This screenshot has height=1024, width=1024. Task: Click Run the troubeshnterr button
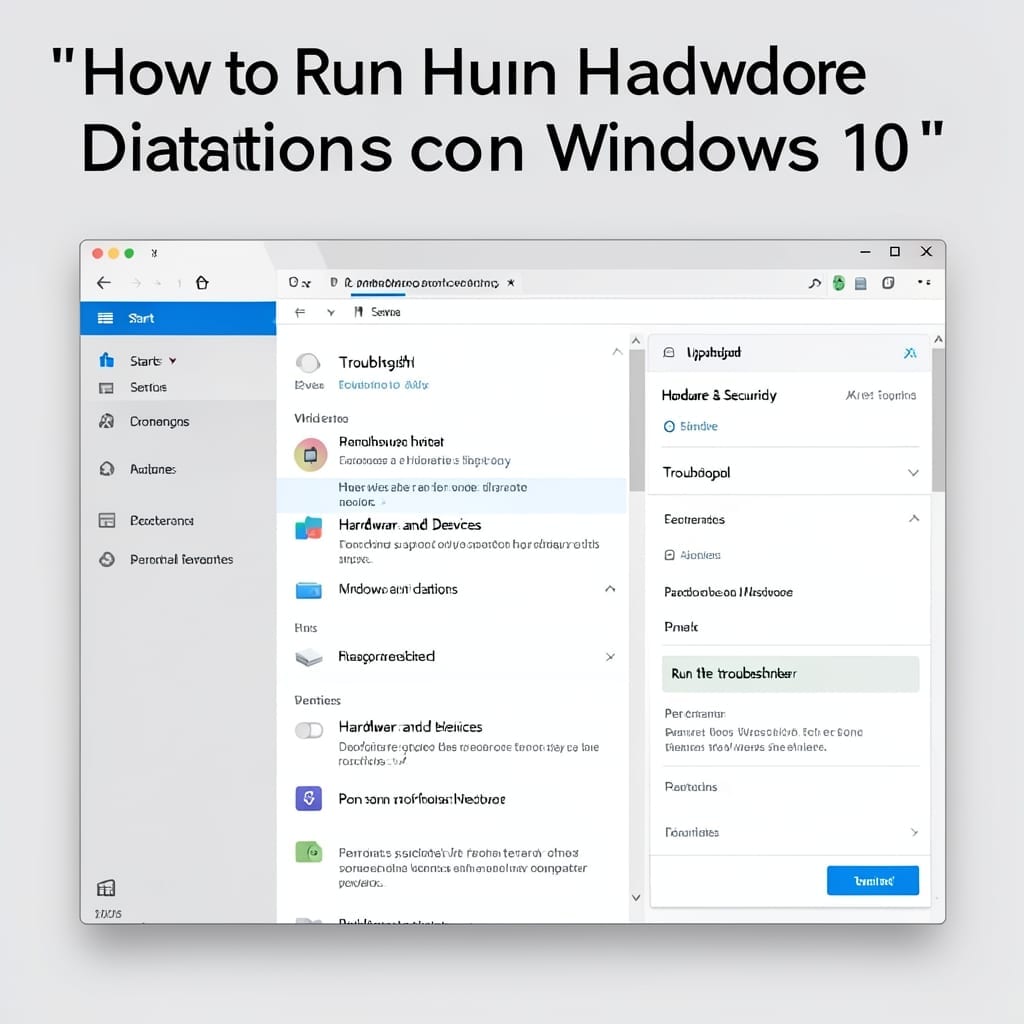coord(790,674)
